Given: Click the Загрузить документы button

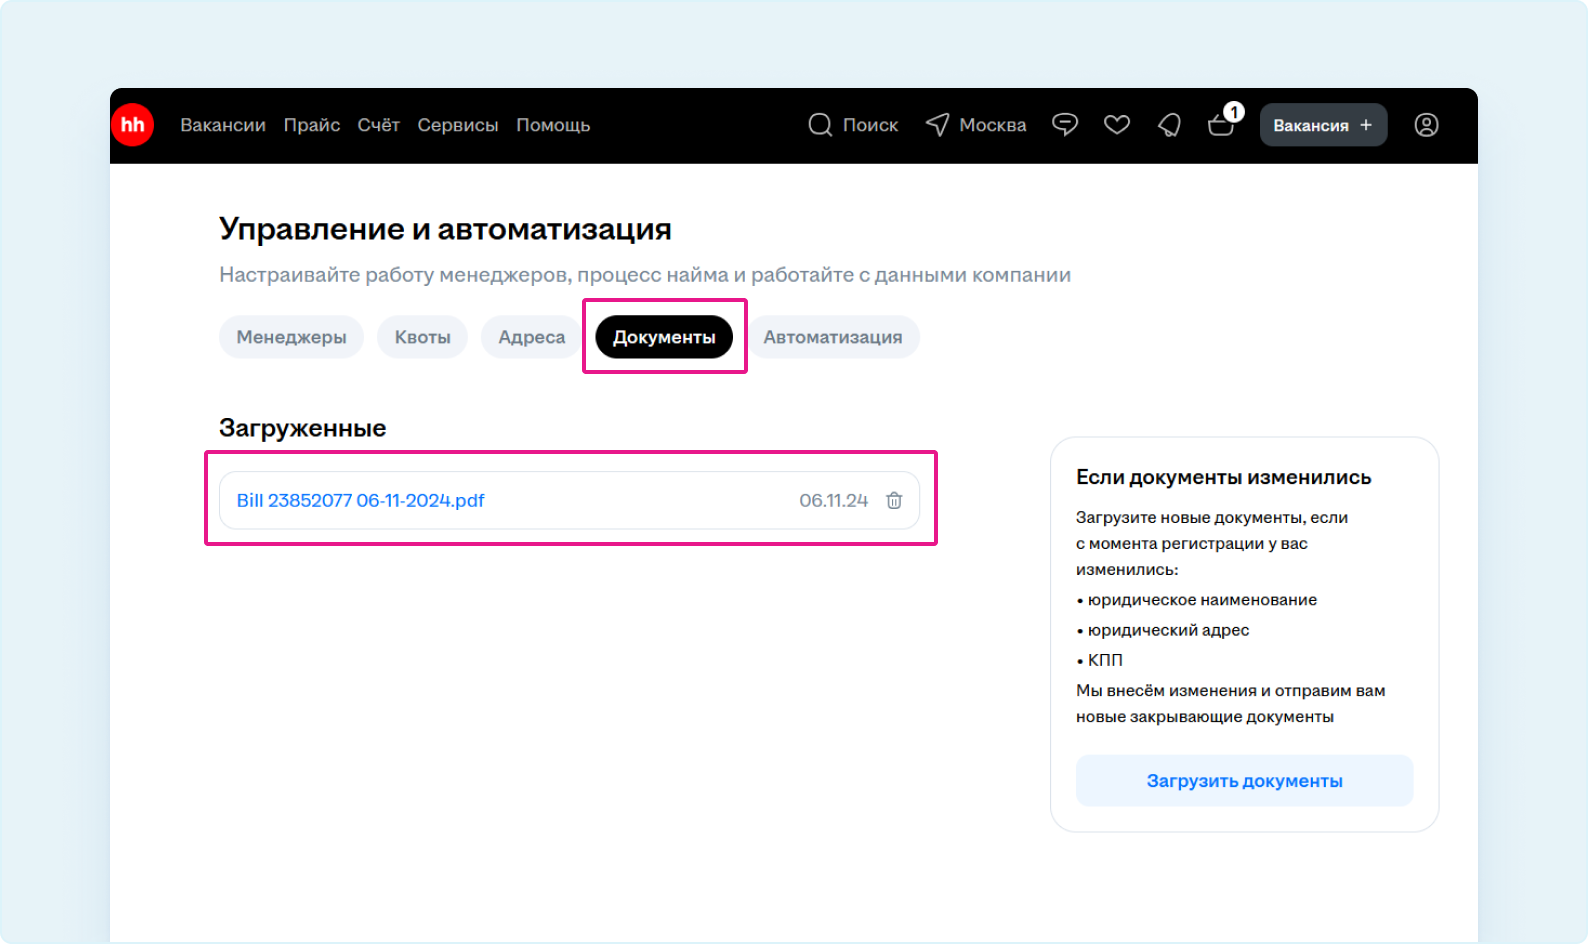Looking at the screenshot, I should 1244,781.
